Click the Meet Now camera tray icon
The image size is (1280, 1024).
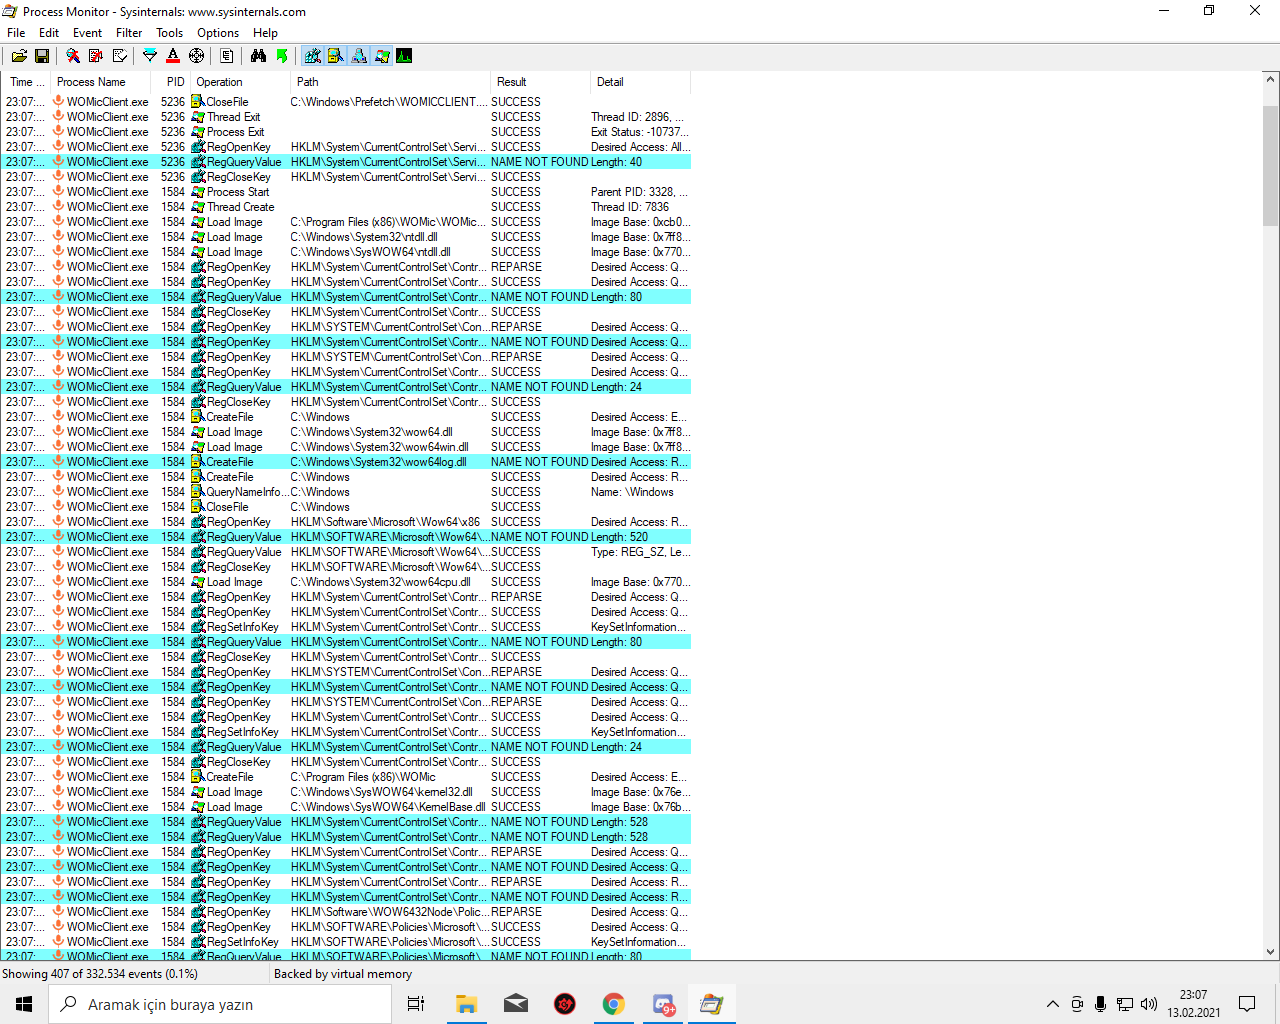click(x=1077, y=1004)
